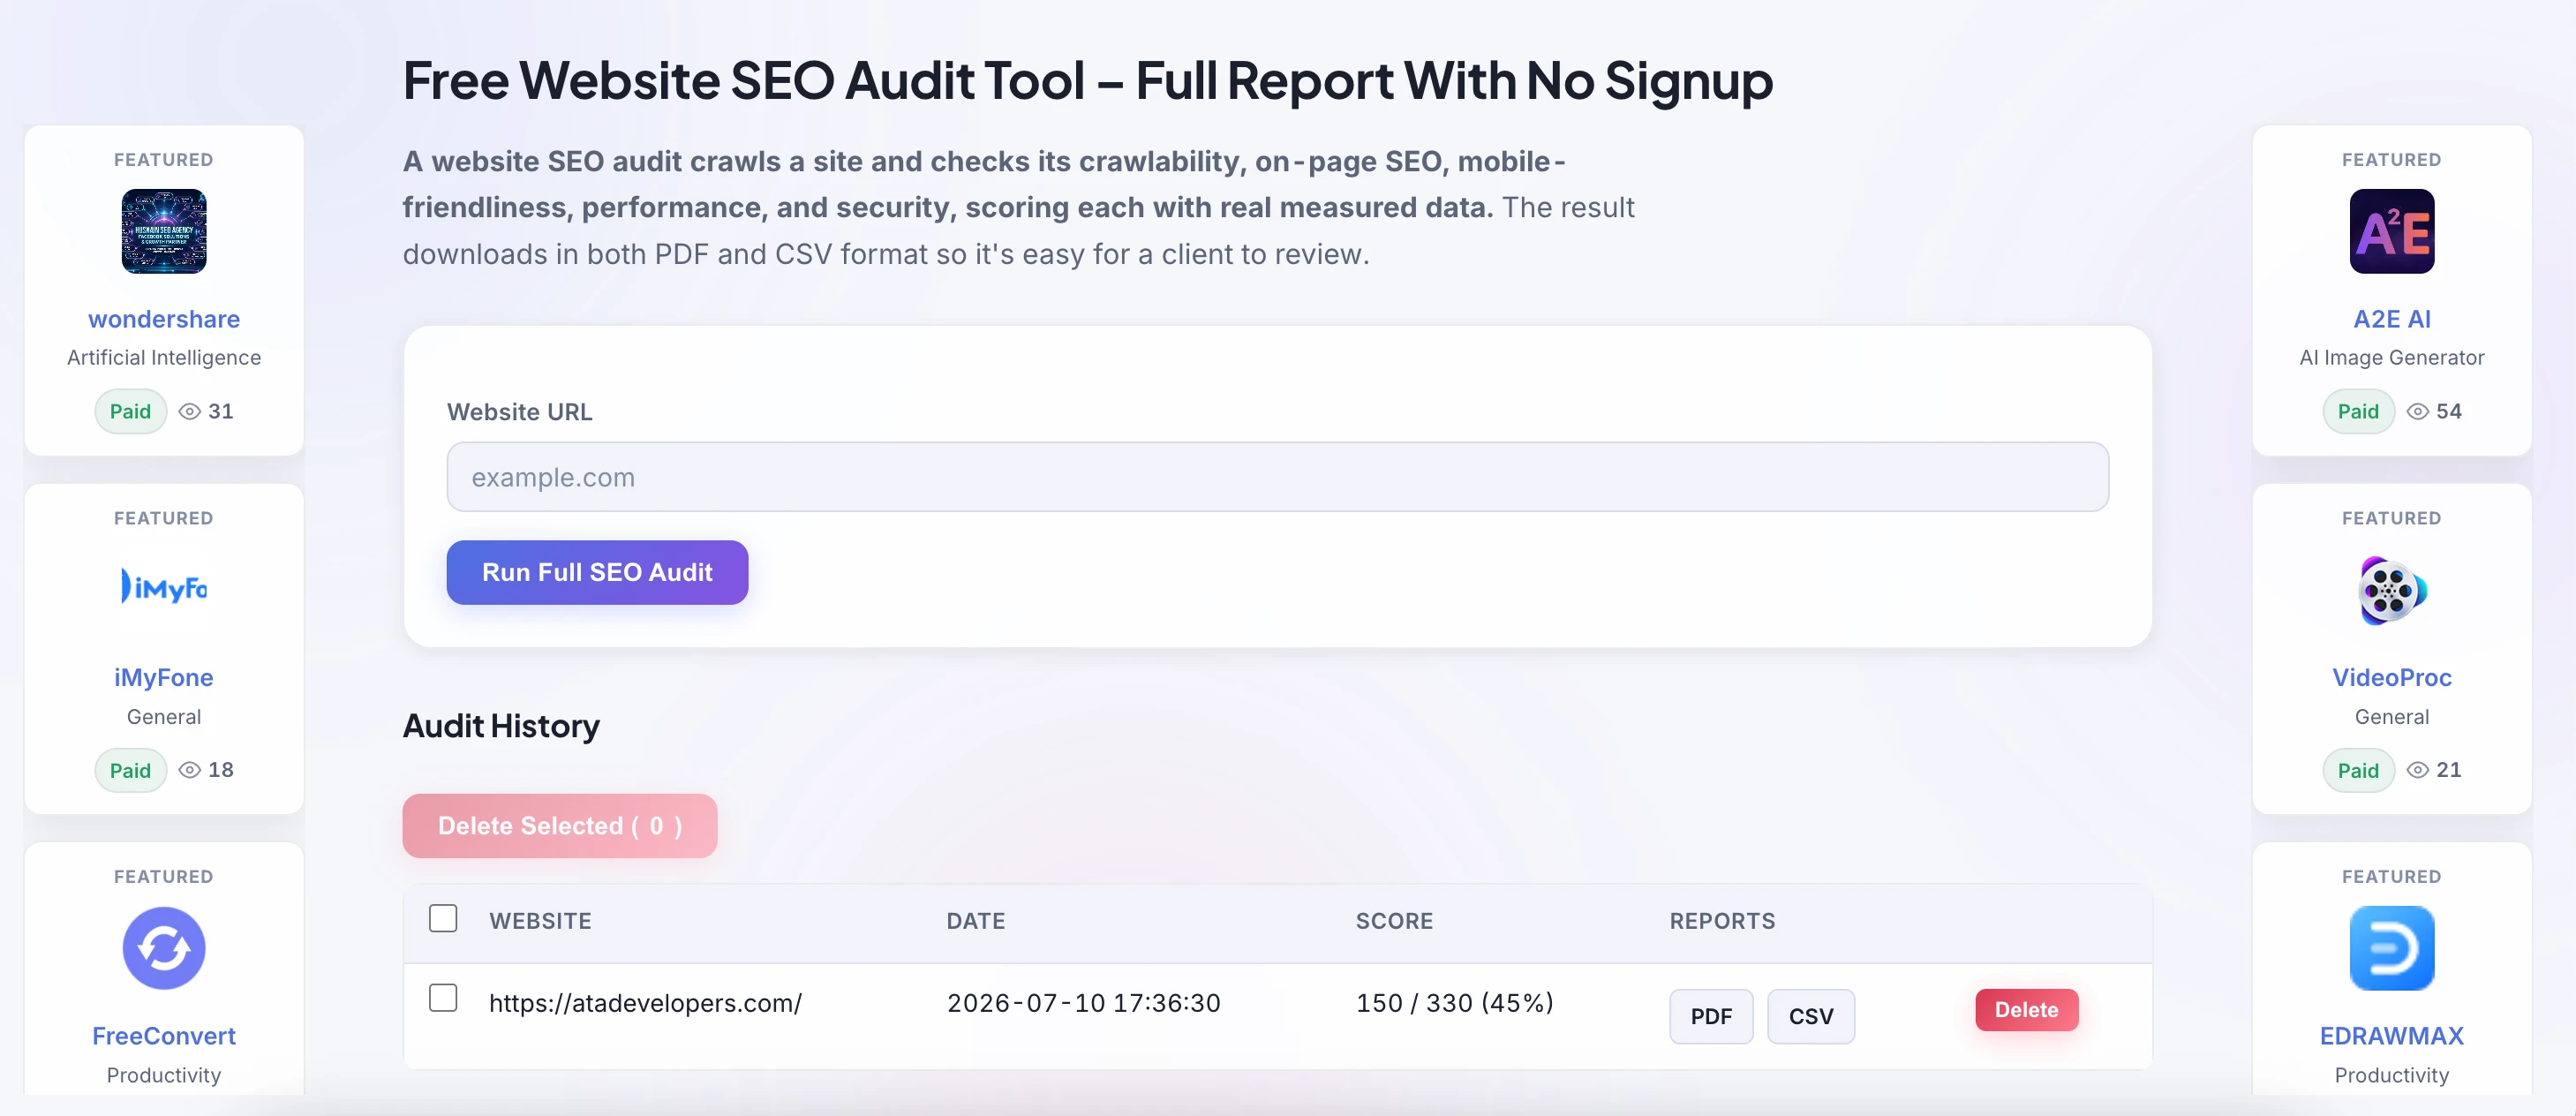Open the VideoProc film reel icon
The image size is (2576, 1116).
(2391, 589)
